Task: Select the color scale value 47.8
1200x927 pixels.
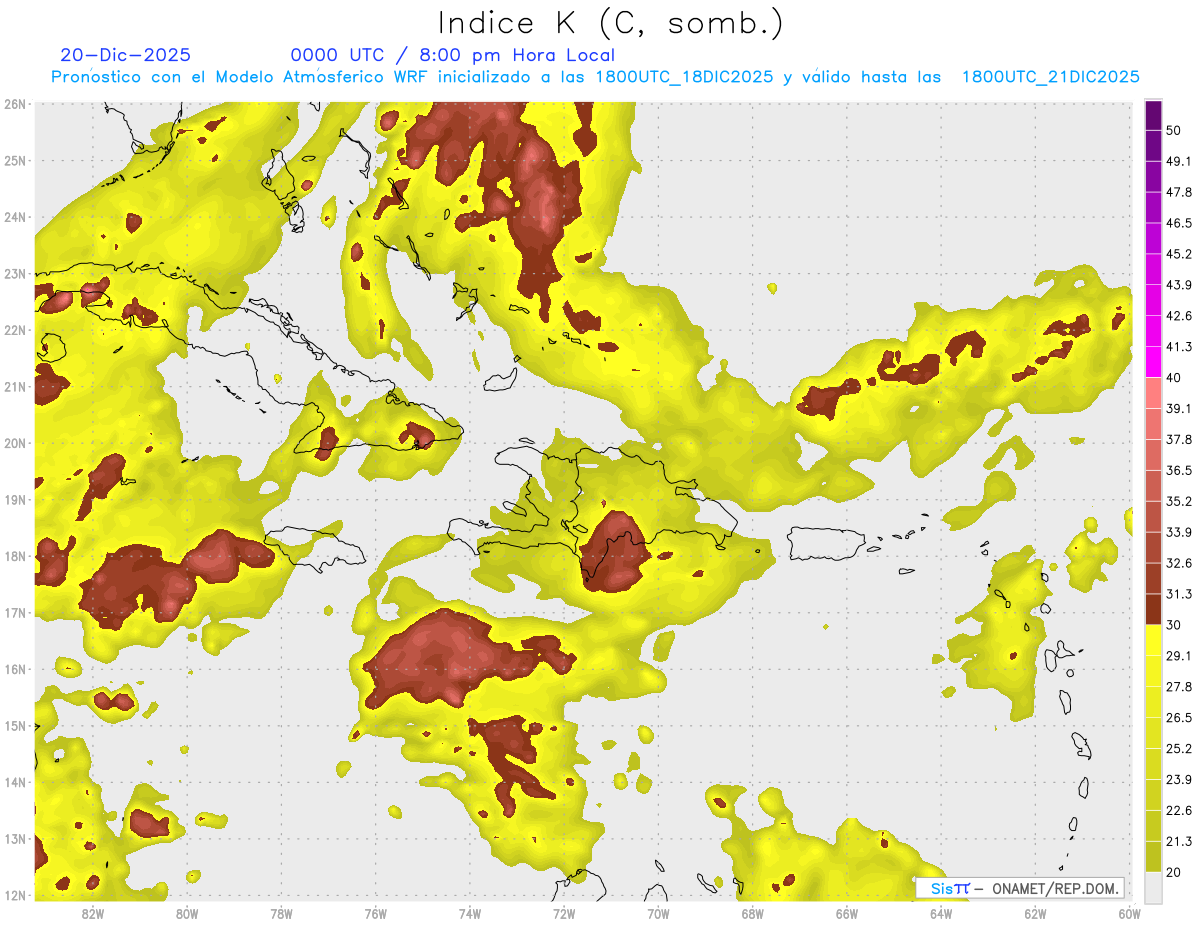Action: point(1178,192)
